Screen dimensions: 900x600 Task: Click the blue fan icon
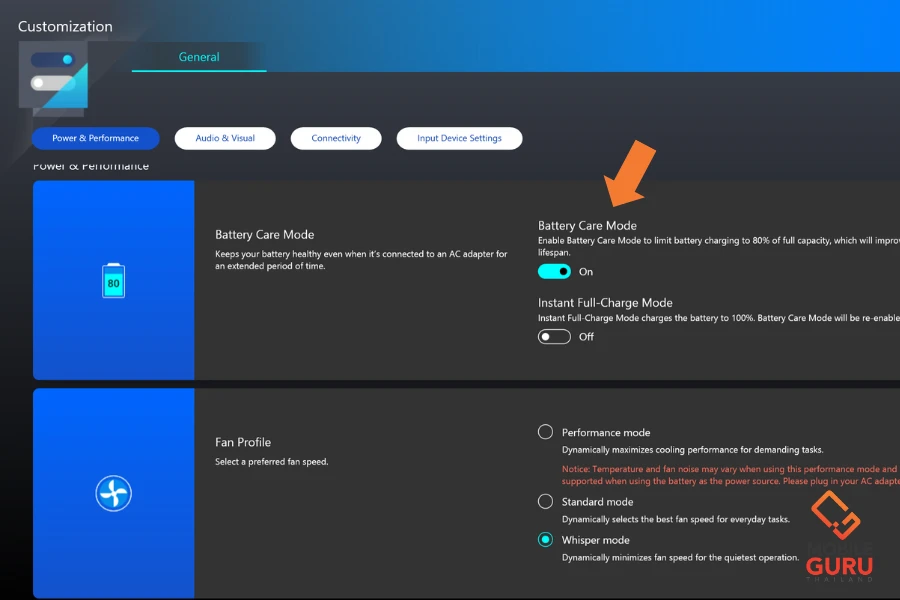click(x=113, y=492)
